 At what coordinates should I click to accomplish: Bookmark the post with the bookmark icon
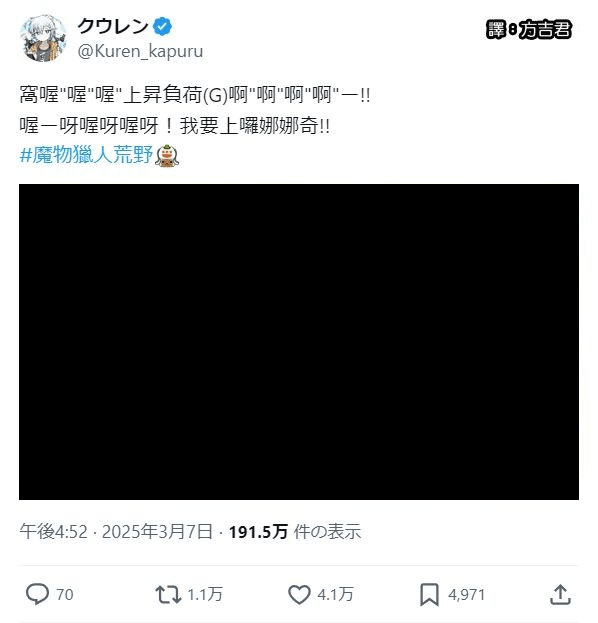pyautogui.click(x=429, y=594)
